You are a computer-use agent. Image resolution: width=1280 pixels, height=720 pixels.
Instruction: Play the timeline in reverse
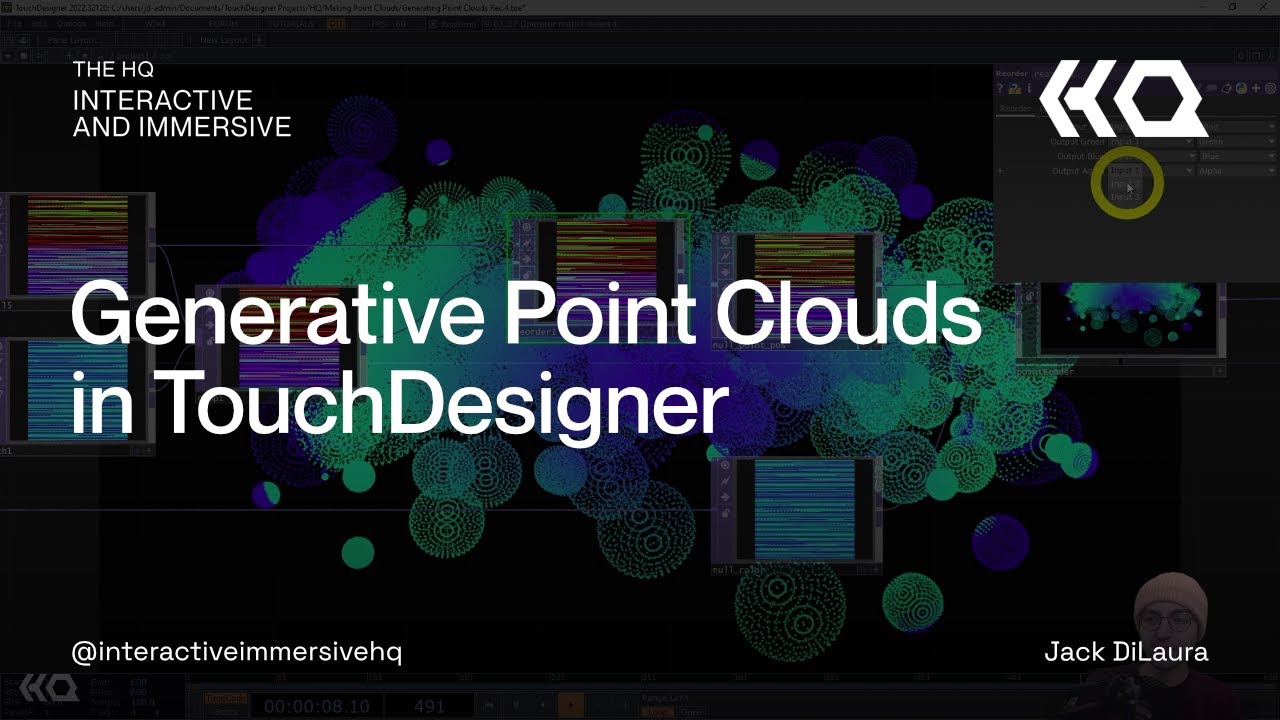(x=543, y=705)
